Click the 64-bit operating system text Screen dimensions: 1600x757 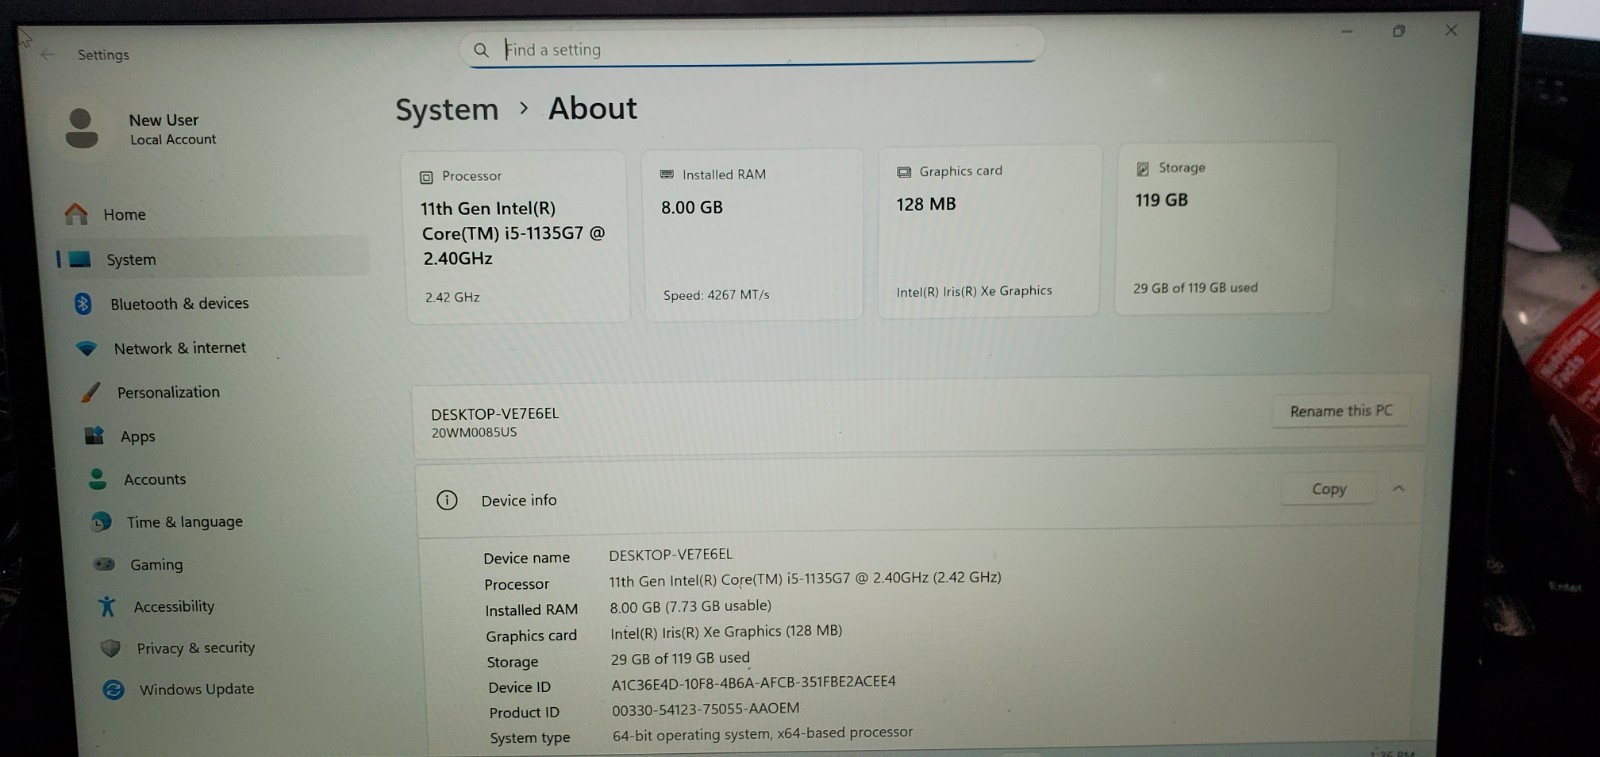click(x=763, y=733)
